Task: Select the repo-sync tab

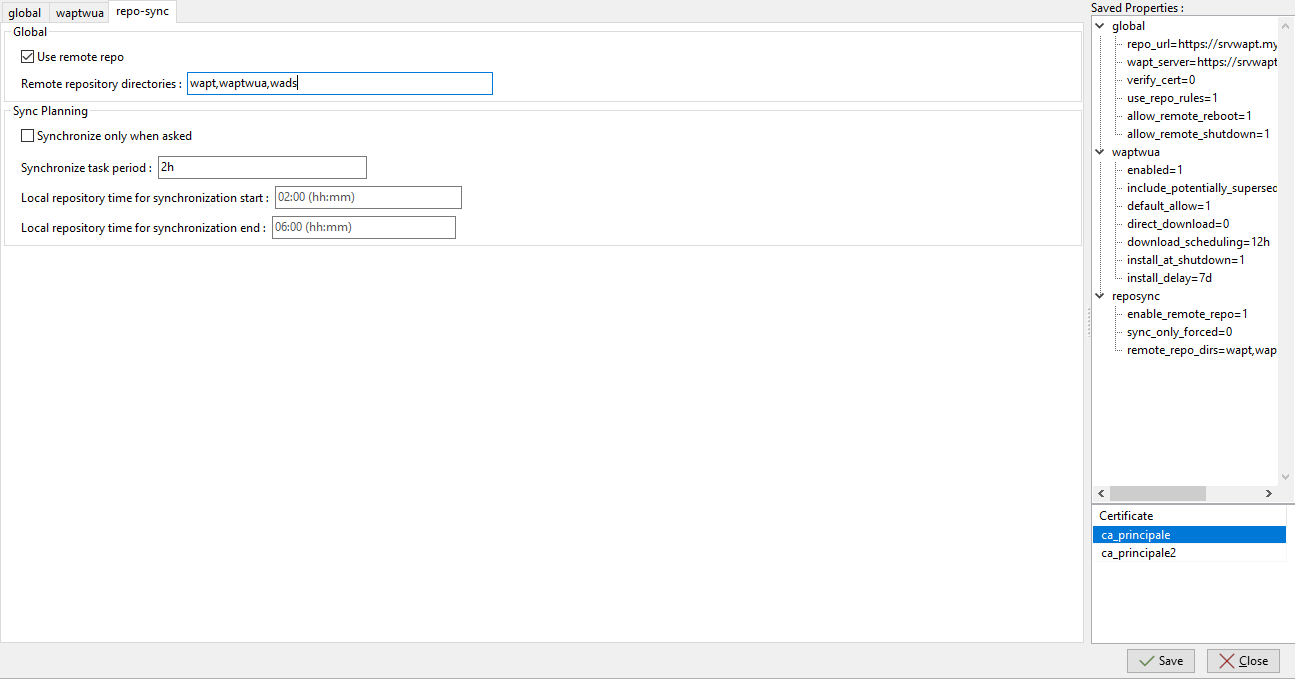Action: click(x=143, y=12)
